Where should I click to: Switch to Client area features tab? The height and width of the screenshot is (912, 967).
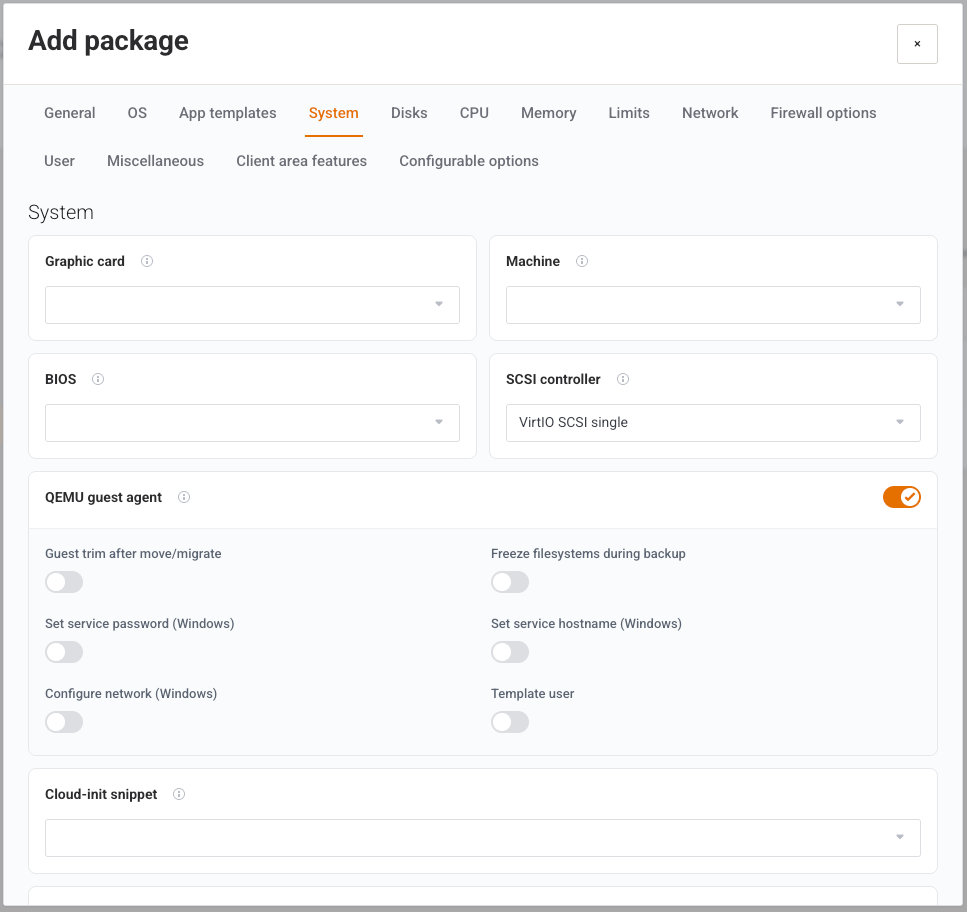tap(302, 161)
